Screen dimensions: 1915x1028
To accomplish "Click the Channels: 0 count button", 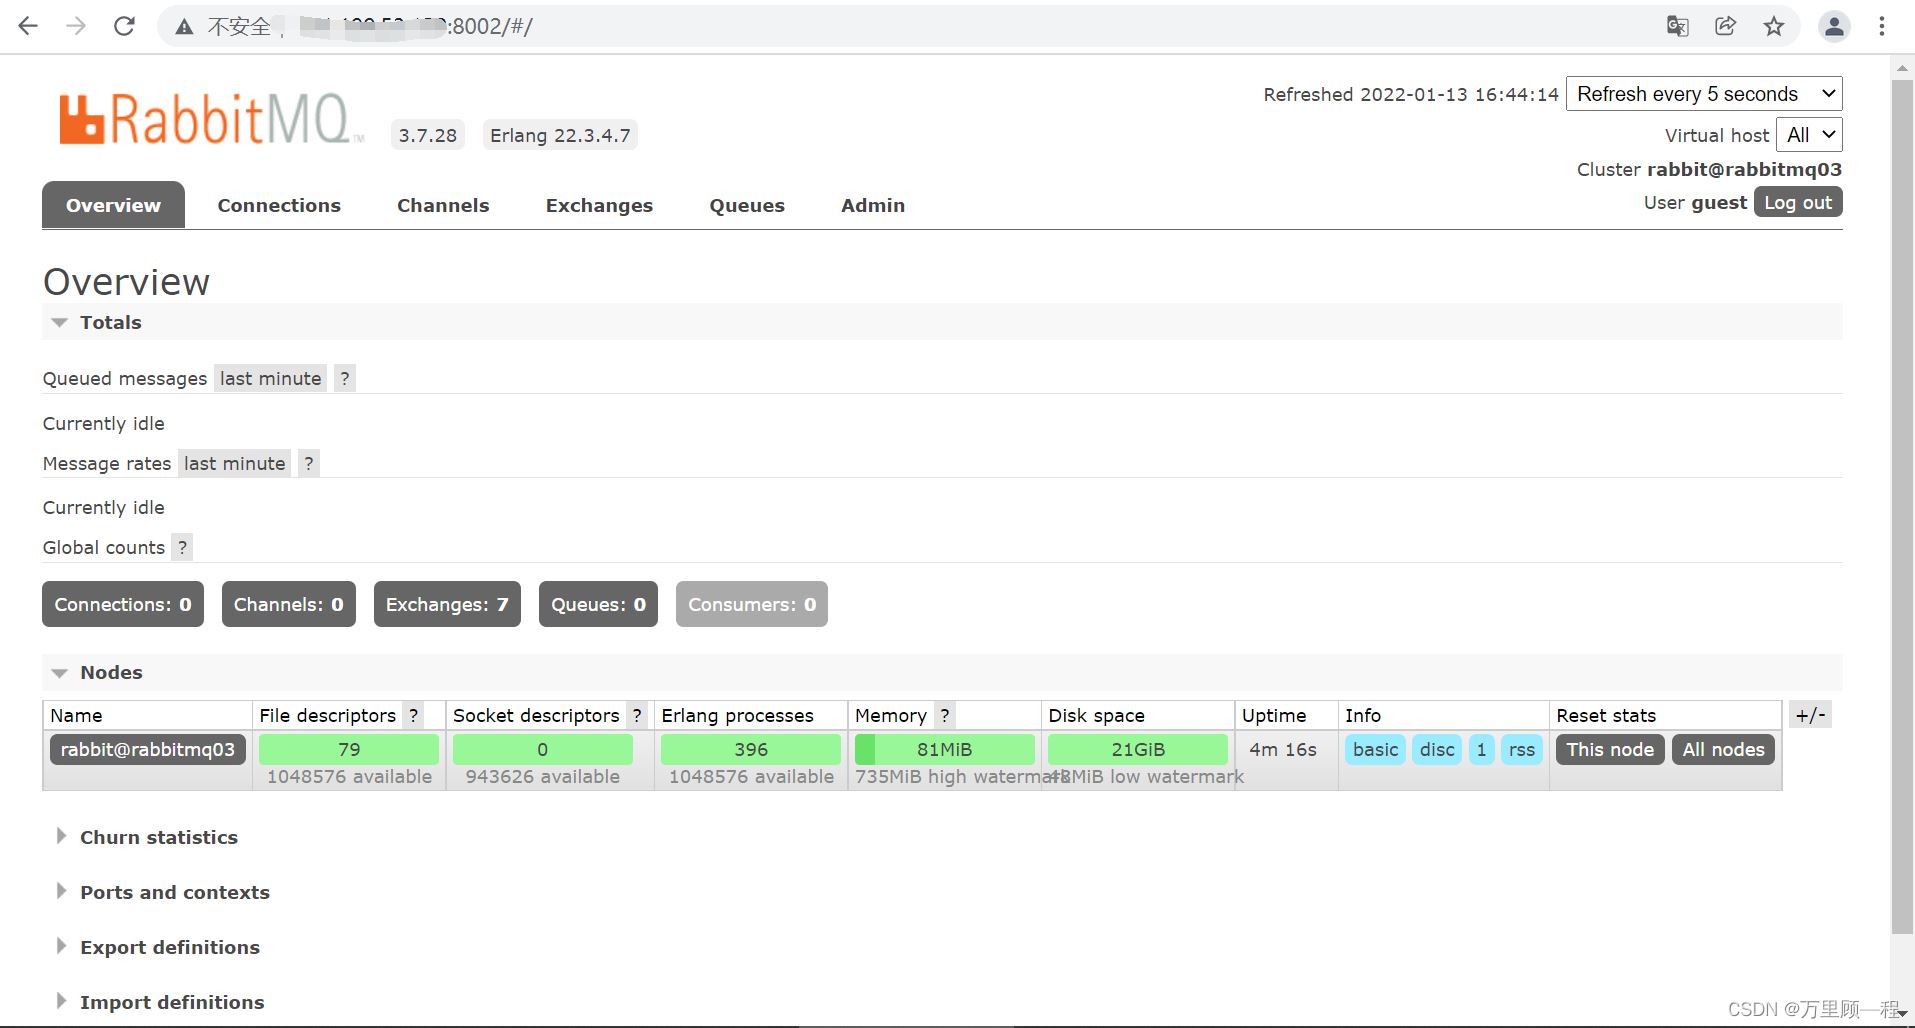I will pos(289,604).
